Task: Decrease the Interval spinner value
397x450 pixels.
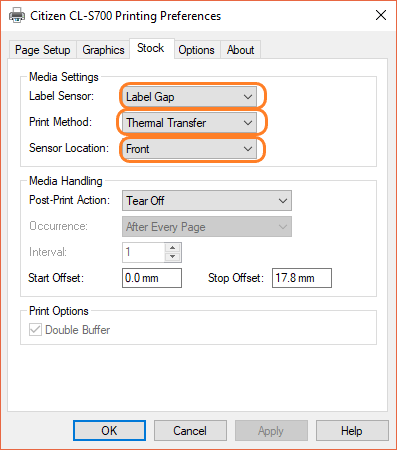Action: click(x=173, y=257)
